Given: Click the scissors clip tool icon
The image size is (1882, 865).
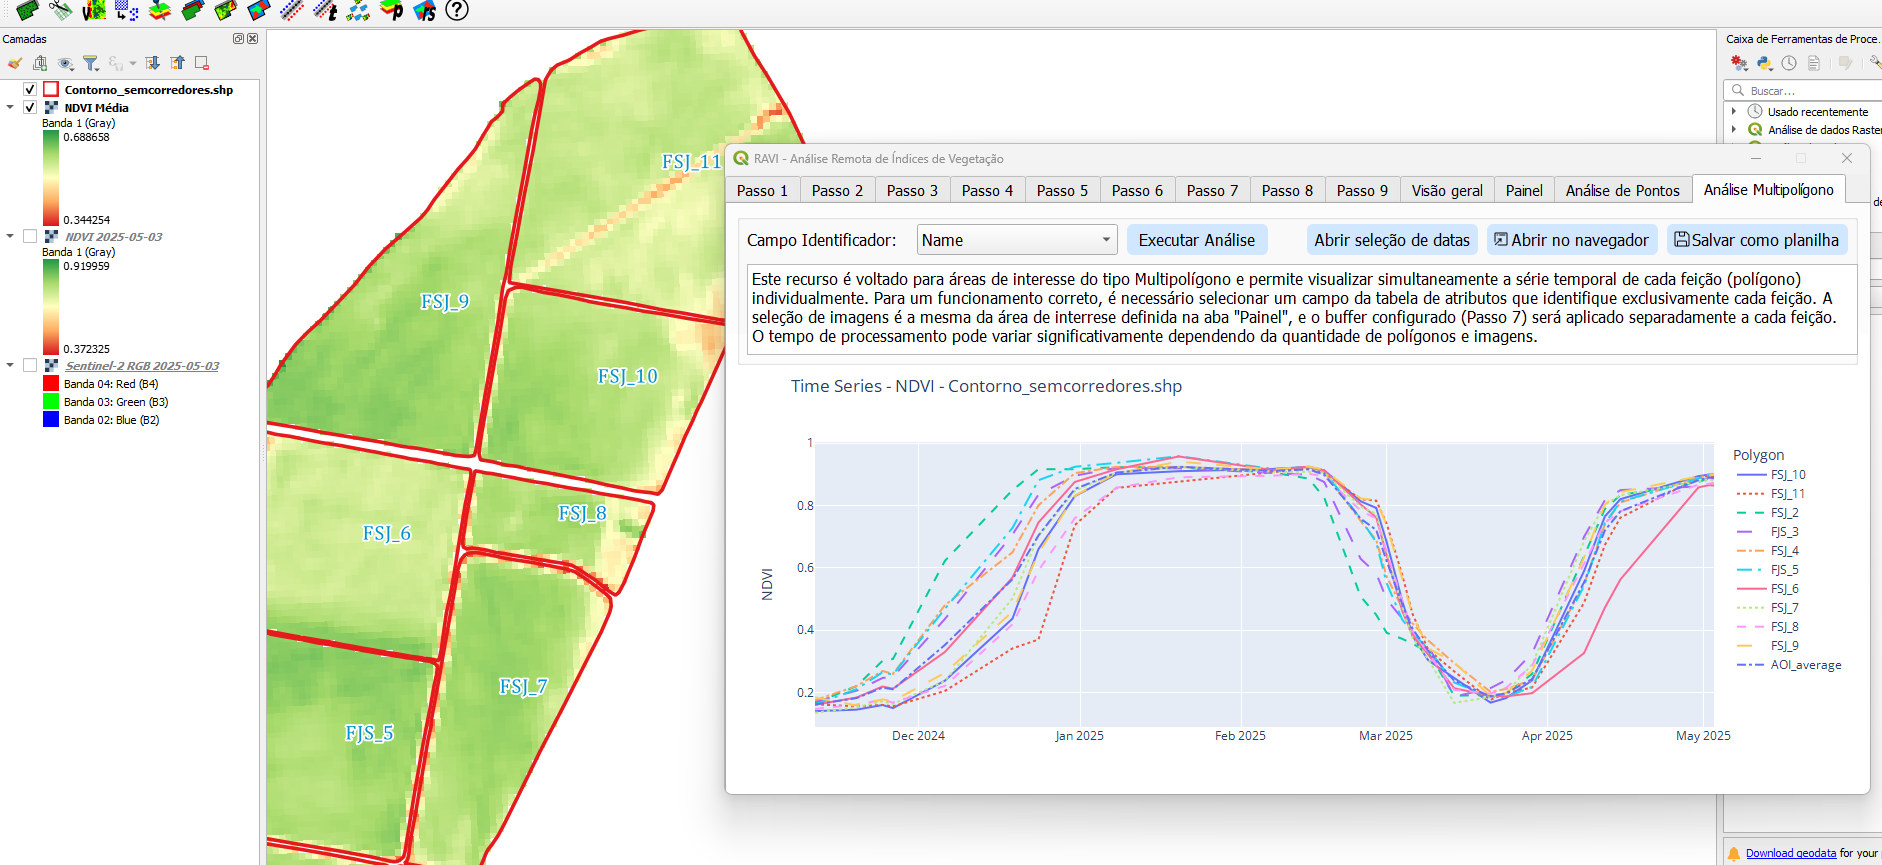Looking at the screenshot, I should click(x=60, y=11).
